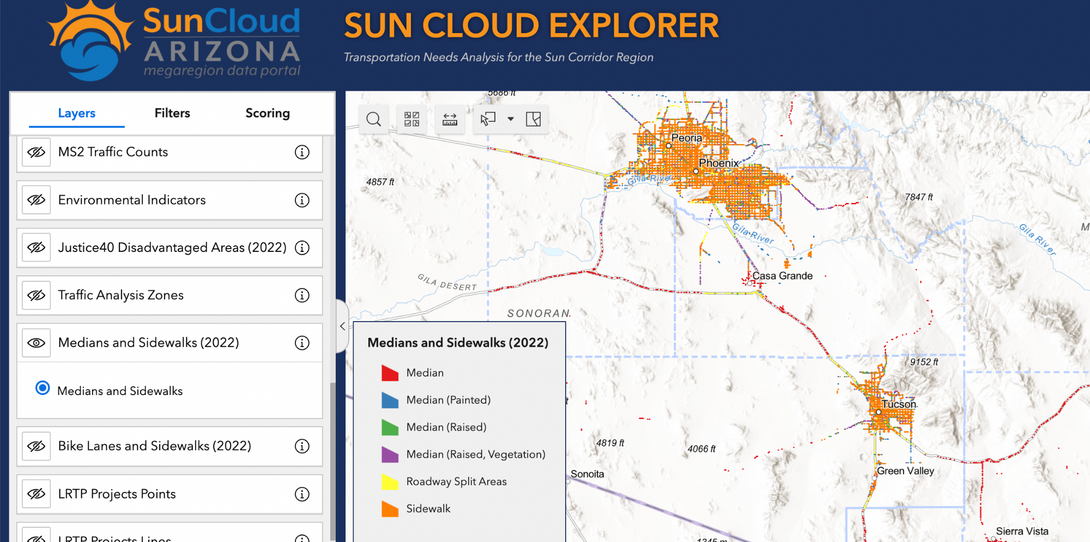Viewport: 1090px width, 542px height.
Task: Click the blue Median (Painted) swatch
Action: click(389, 400)
